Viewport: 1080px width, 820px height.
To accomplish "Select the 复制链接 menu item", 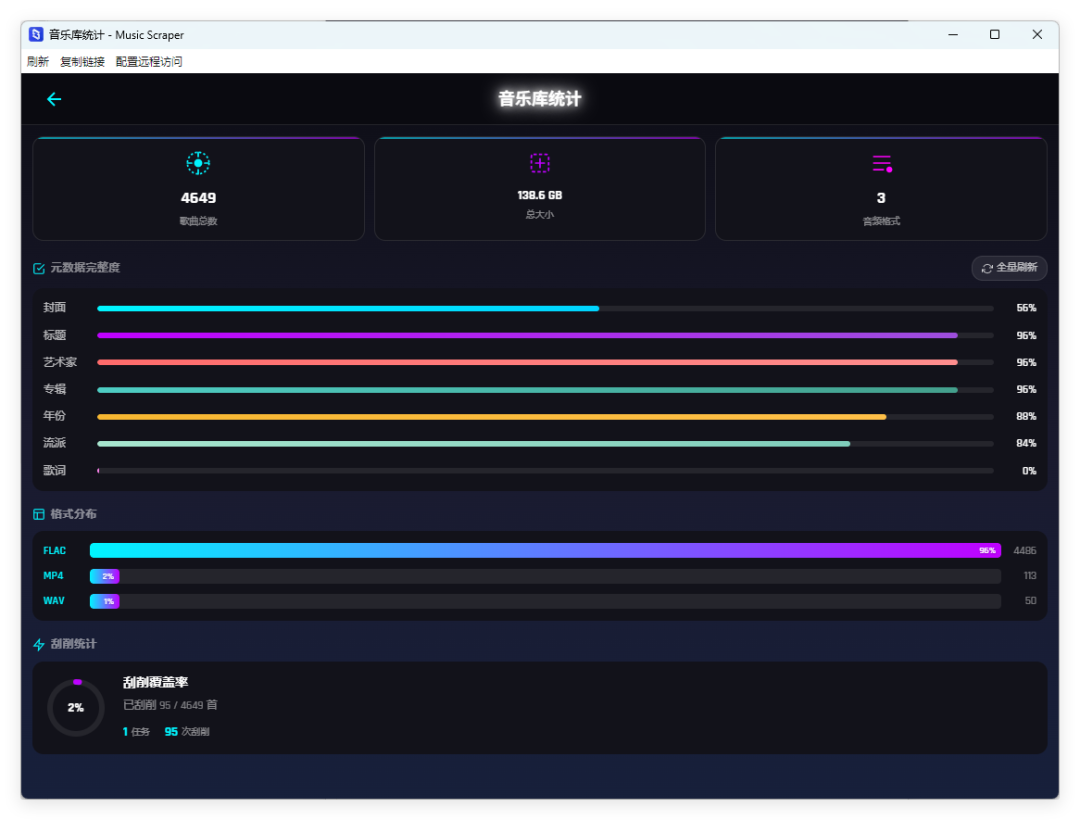I will tap(82, 61).
